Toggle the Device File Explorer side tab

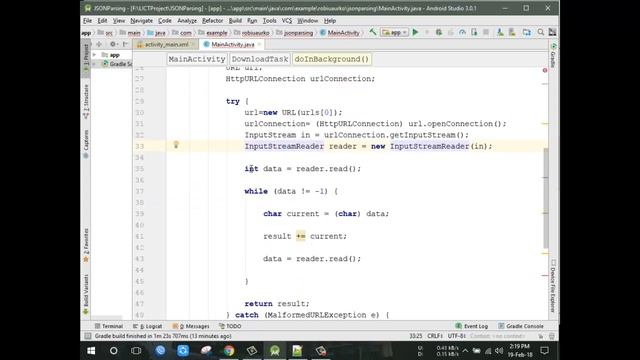click(553, 286)
